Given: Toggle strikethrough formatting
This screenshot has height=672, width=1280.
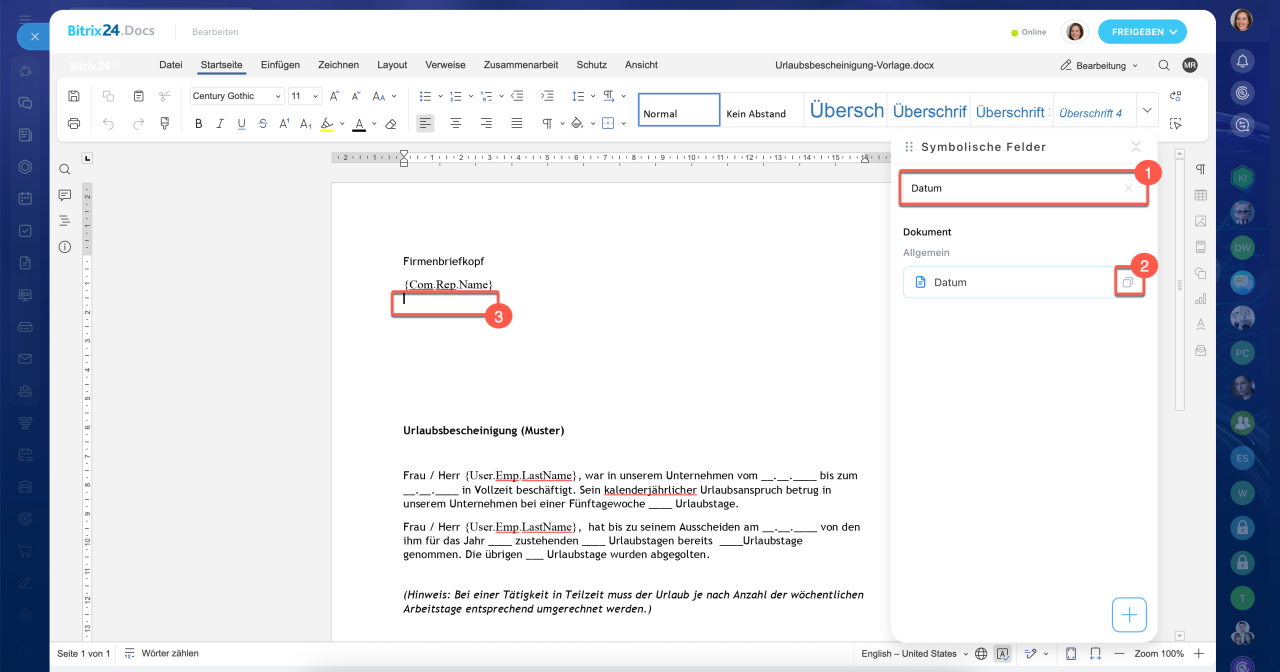Looking at the screenshot, I should pos(263,124).
